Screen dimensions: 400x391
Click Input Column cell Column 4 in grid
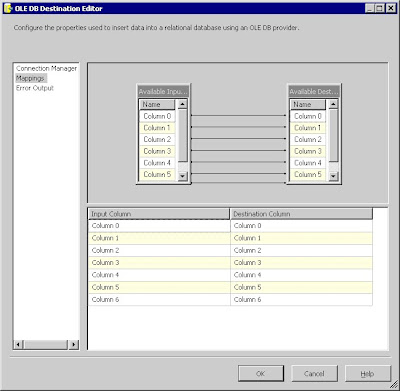159,275
